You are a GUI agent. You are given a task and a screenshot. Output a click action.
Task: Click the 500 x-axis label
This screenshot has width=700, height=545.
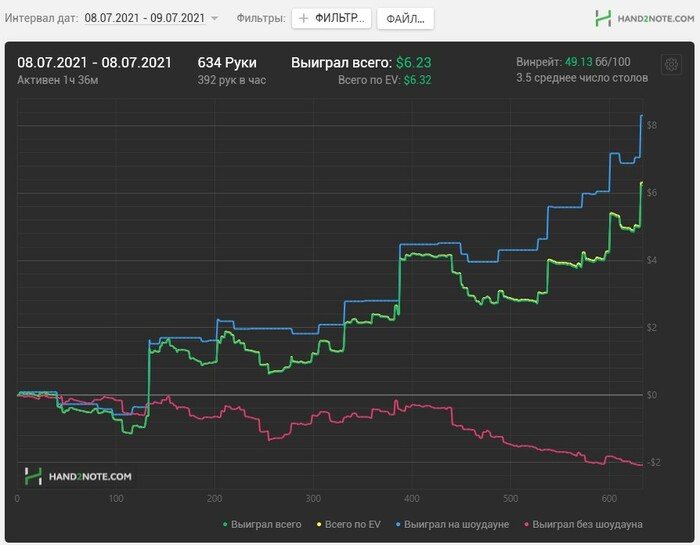pos(511,499)
